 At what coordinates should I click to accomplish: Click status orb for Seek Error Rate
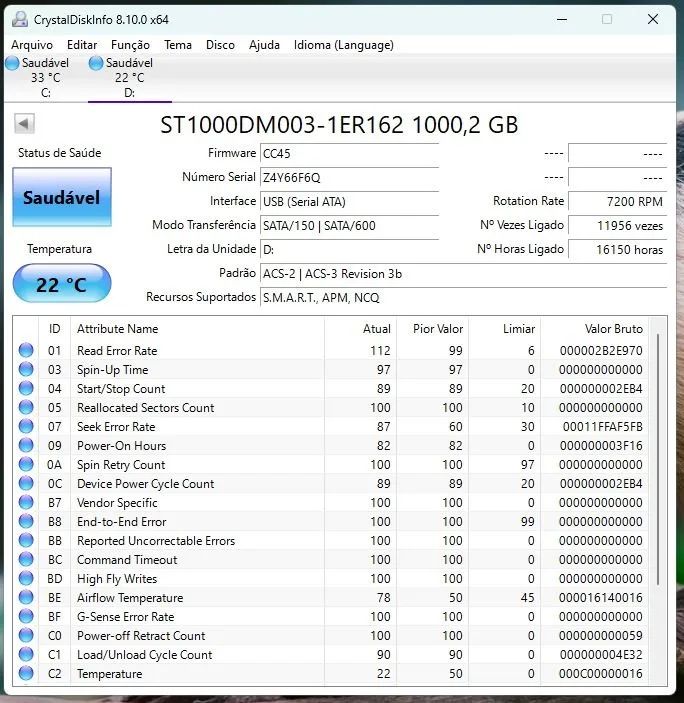(26, 426)
